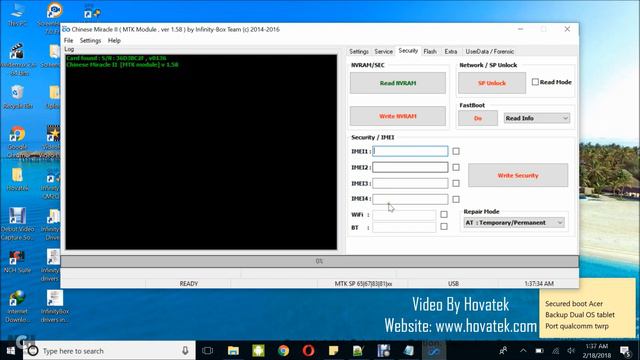
Task: Click the IMEI3 input field
Action: 410,183
